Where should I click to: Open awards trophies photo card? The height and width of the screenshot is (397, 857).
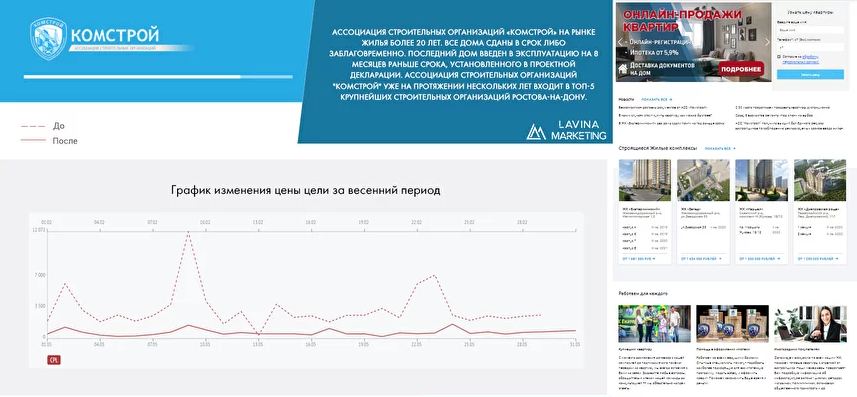732,324
